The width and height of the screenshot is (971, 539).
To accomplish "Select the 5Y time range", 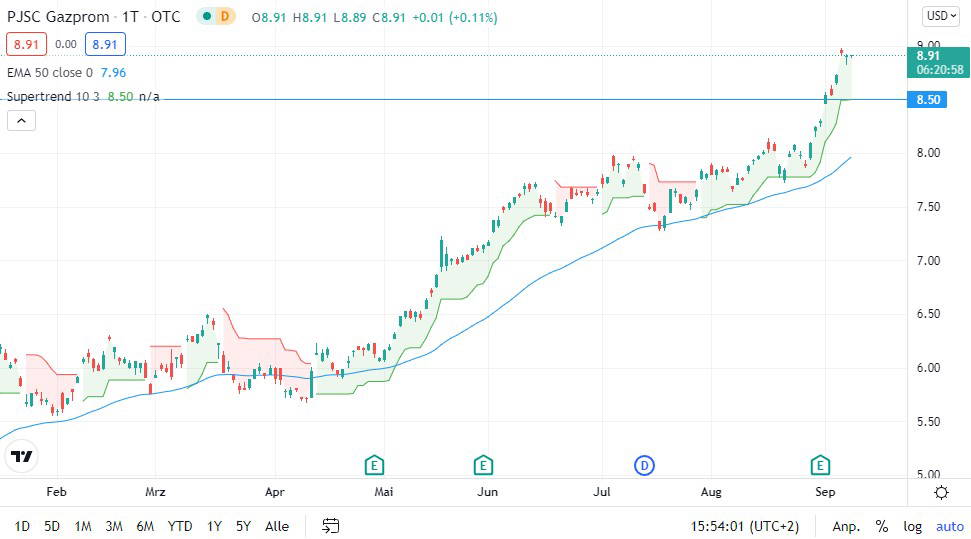I will tap(243, 526).
